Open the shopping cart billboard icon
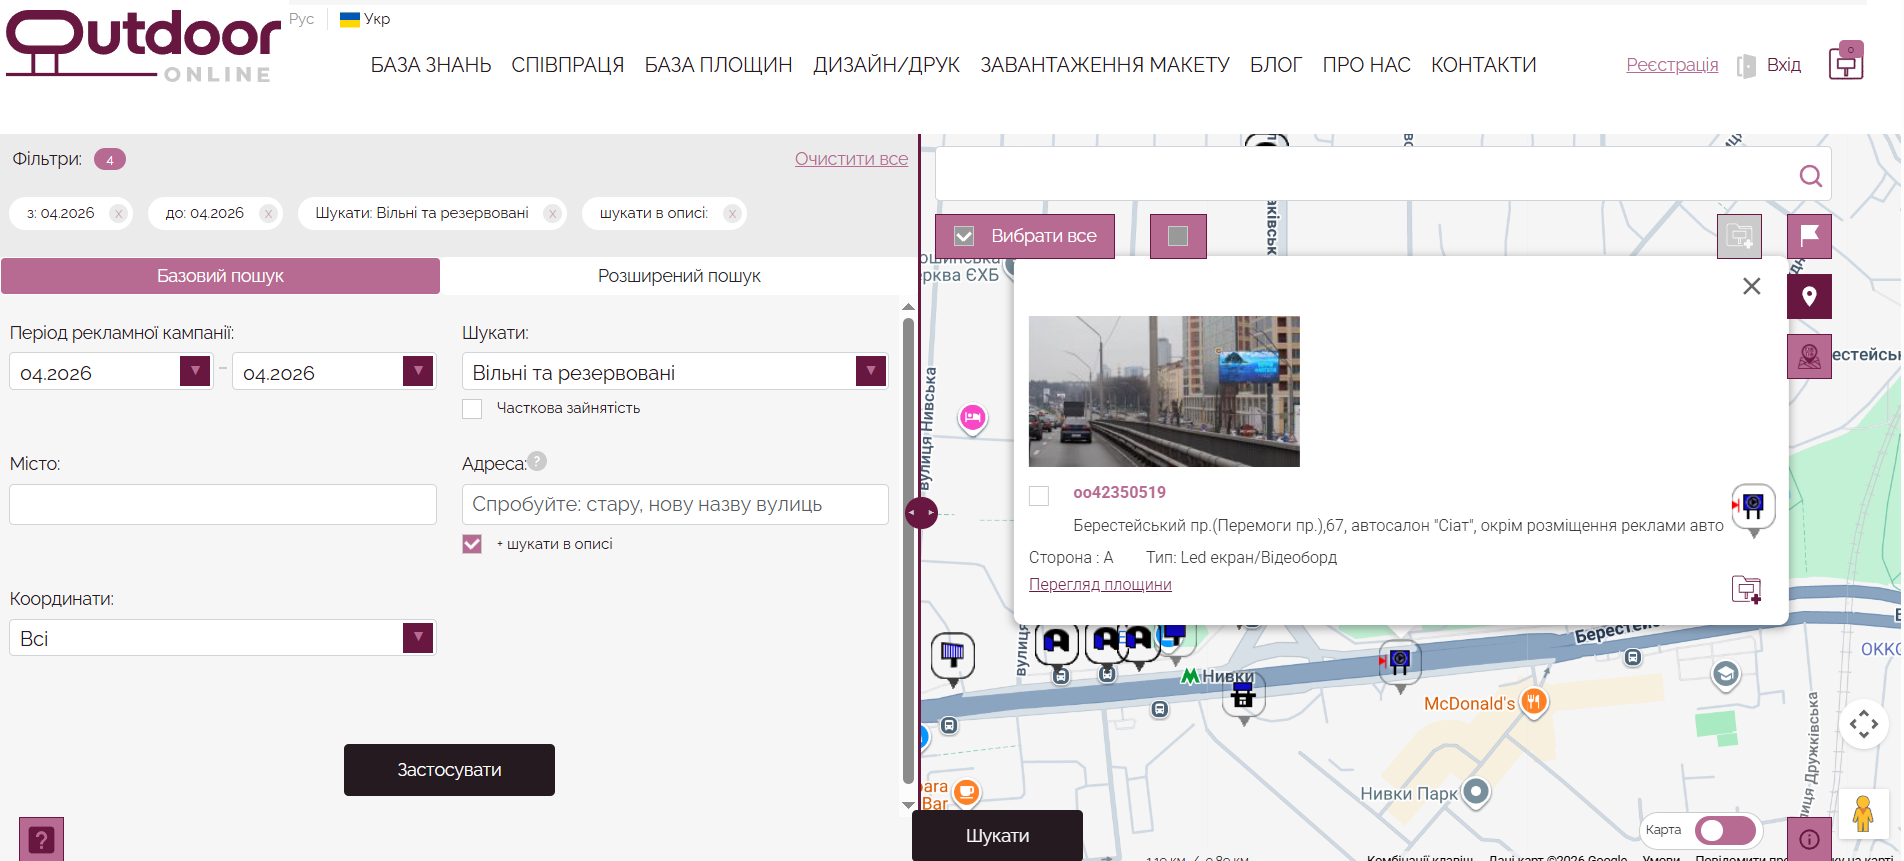This screenshot has height=861, width=1904. pos(1846,63)
